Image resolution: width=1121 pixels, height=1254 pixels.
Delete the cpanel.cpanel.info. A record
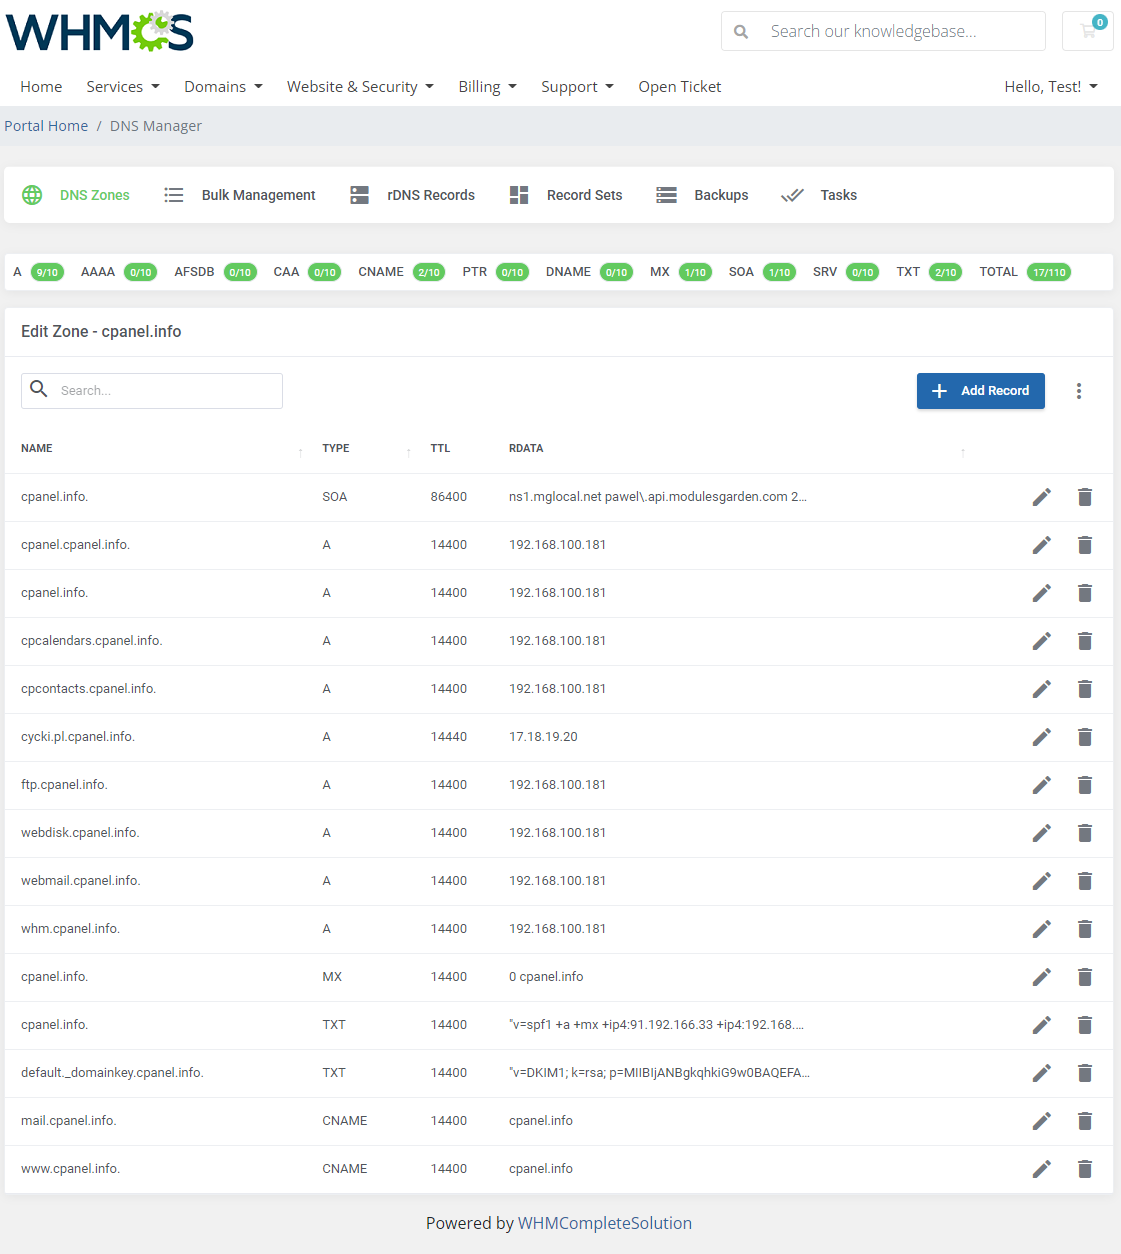tap(1085, 545)
